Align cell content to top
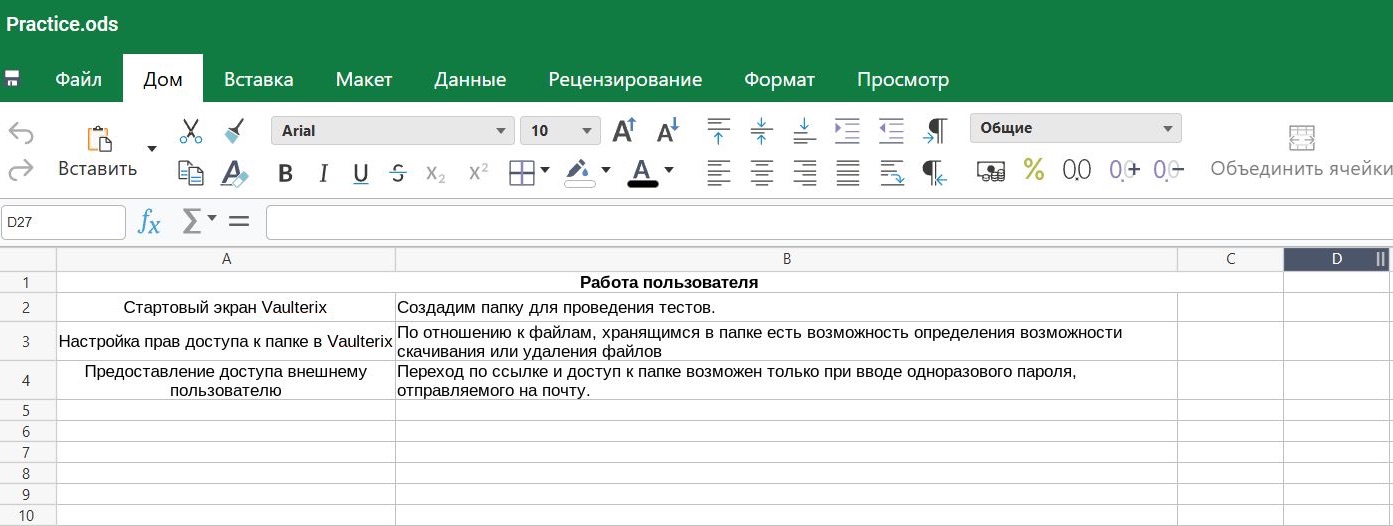Screen dimensions: 1393x526 point(719,130)
